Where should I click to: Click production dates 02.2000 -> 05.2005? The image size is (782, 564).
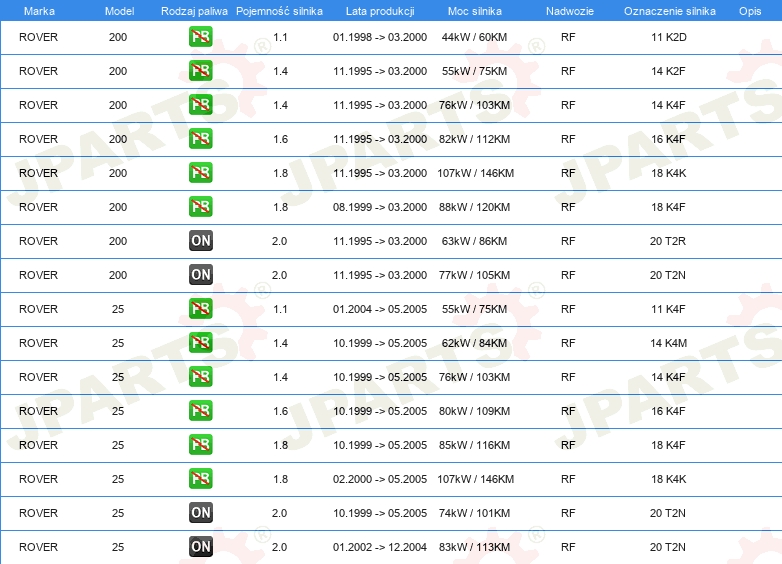pos(380,479)
